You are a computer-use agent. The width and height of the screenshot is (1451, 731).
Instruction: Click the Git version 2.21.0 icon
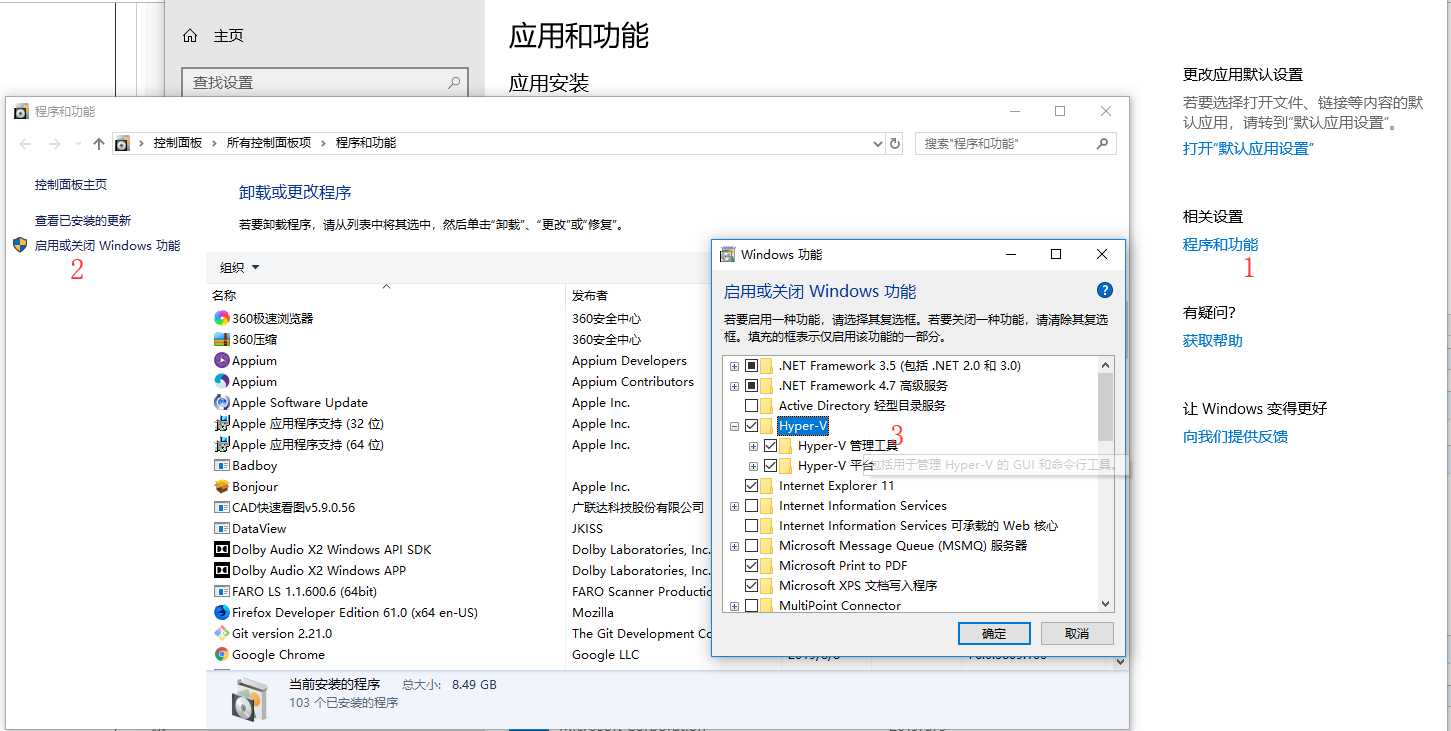(222, 633)
